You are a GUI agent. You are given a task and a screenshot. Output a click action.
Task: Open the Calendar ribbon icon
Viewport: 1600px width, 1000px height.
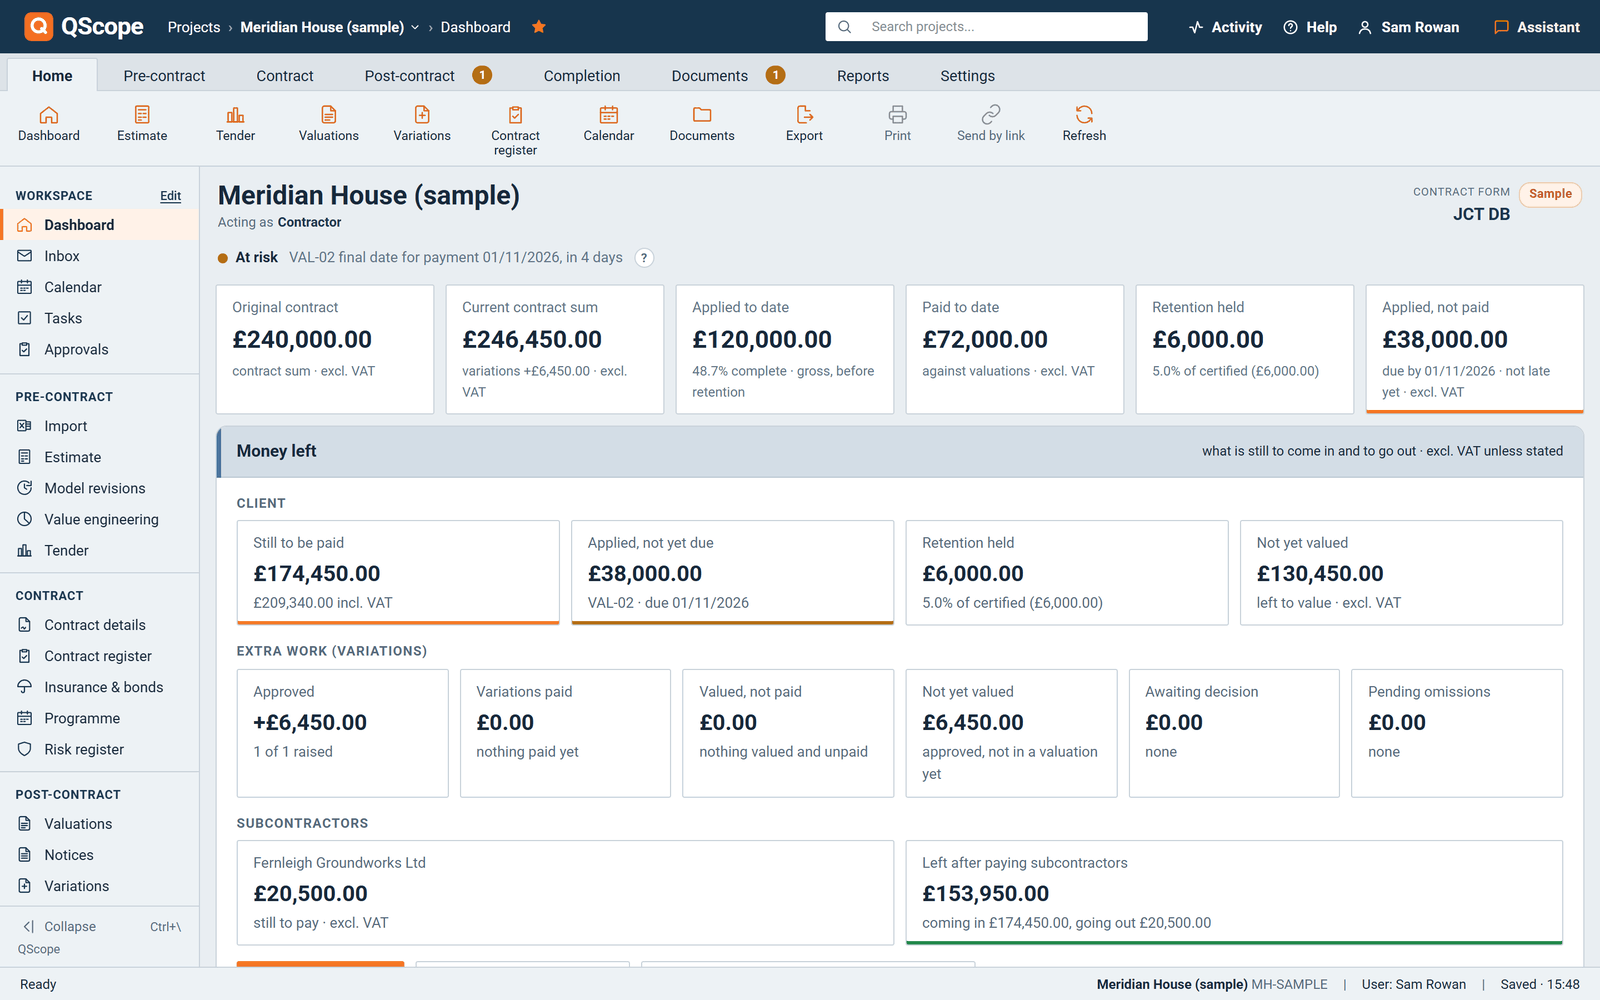[608, 124]
